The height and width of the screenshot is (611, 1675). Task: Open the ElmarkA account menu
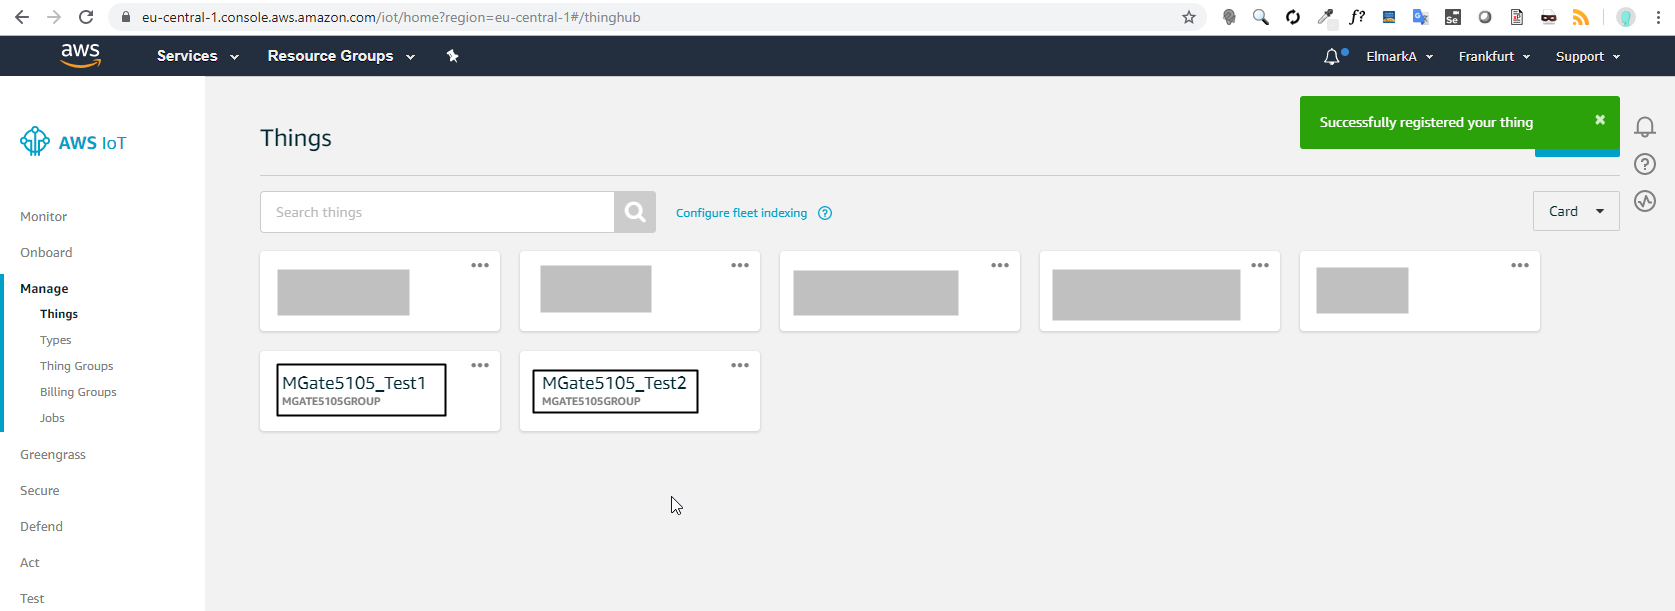(x=1400, y=57)
